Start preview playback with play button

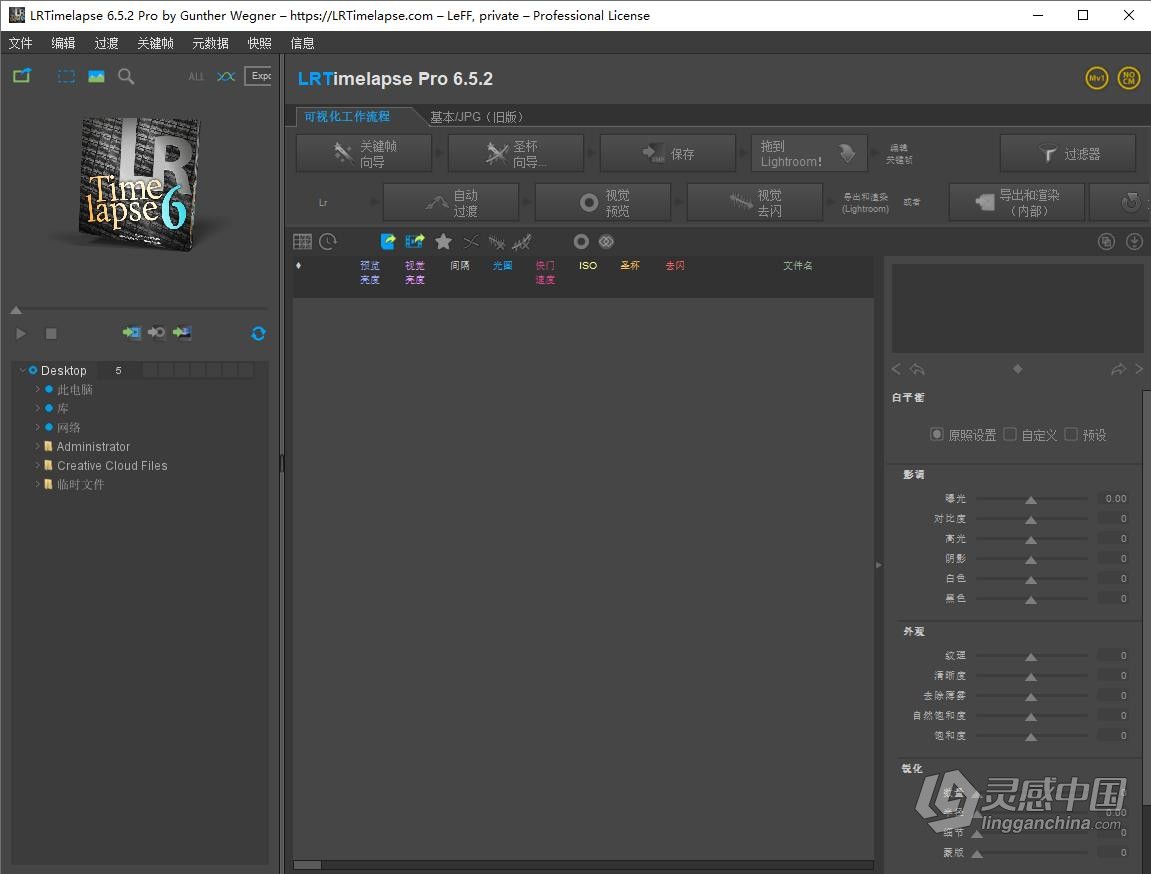click(21, 334)
